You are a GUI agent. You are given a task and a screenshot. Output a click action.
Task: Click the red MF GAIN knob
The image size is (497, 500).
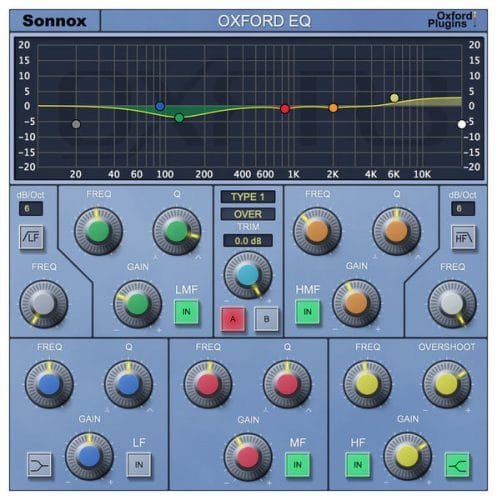click(248, 457)
